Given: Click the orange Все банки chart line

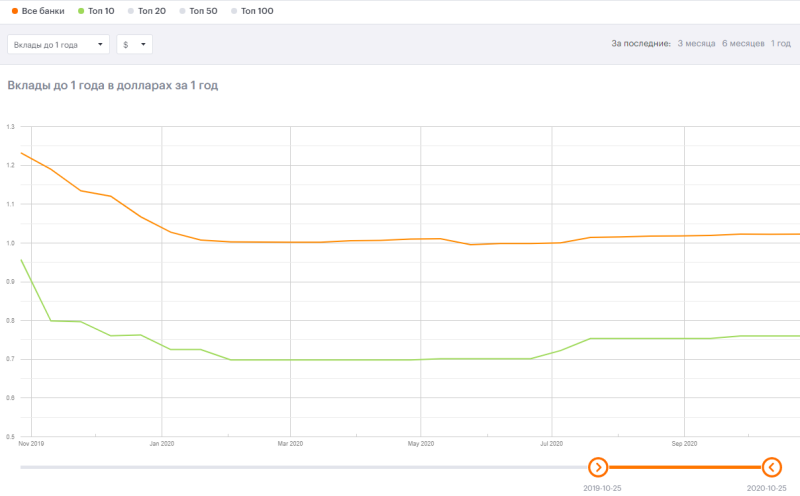Looking at the screenshot, I should tap(320, 242).
